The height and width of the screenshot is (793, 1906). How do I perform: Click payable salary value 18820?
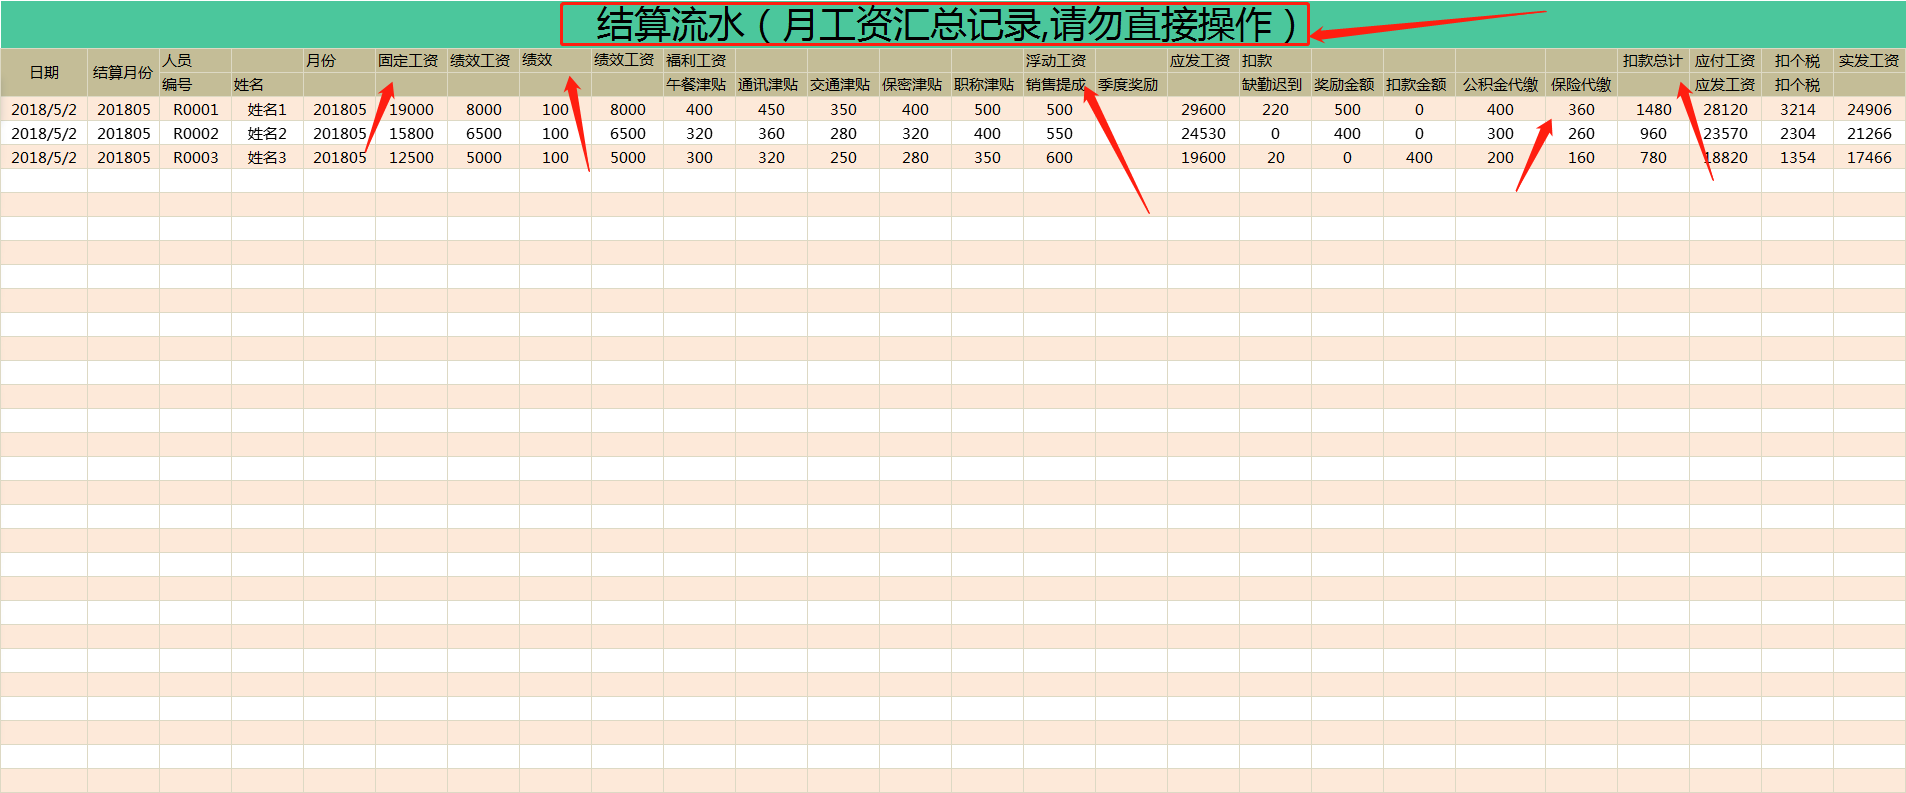1725,157
